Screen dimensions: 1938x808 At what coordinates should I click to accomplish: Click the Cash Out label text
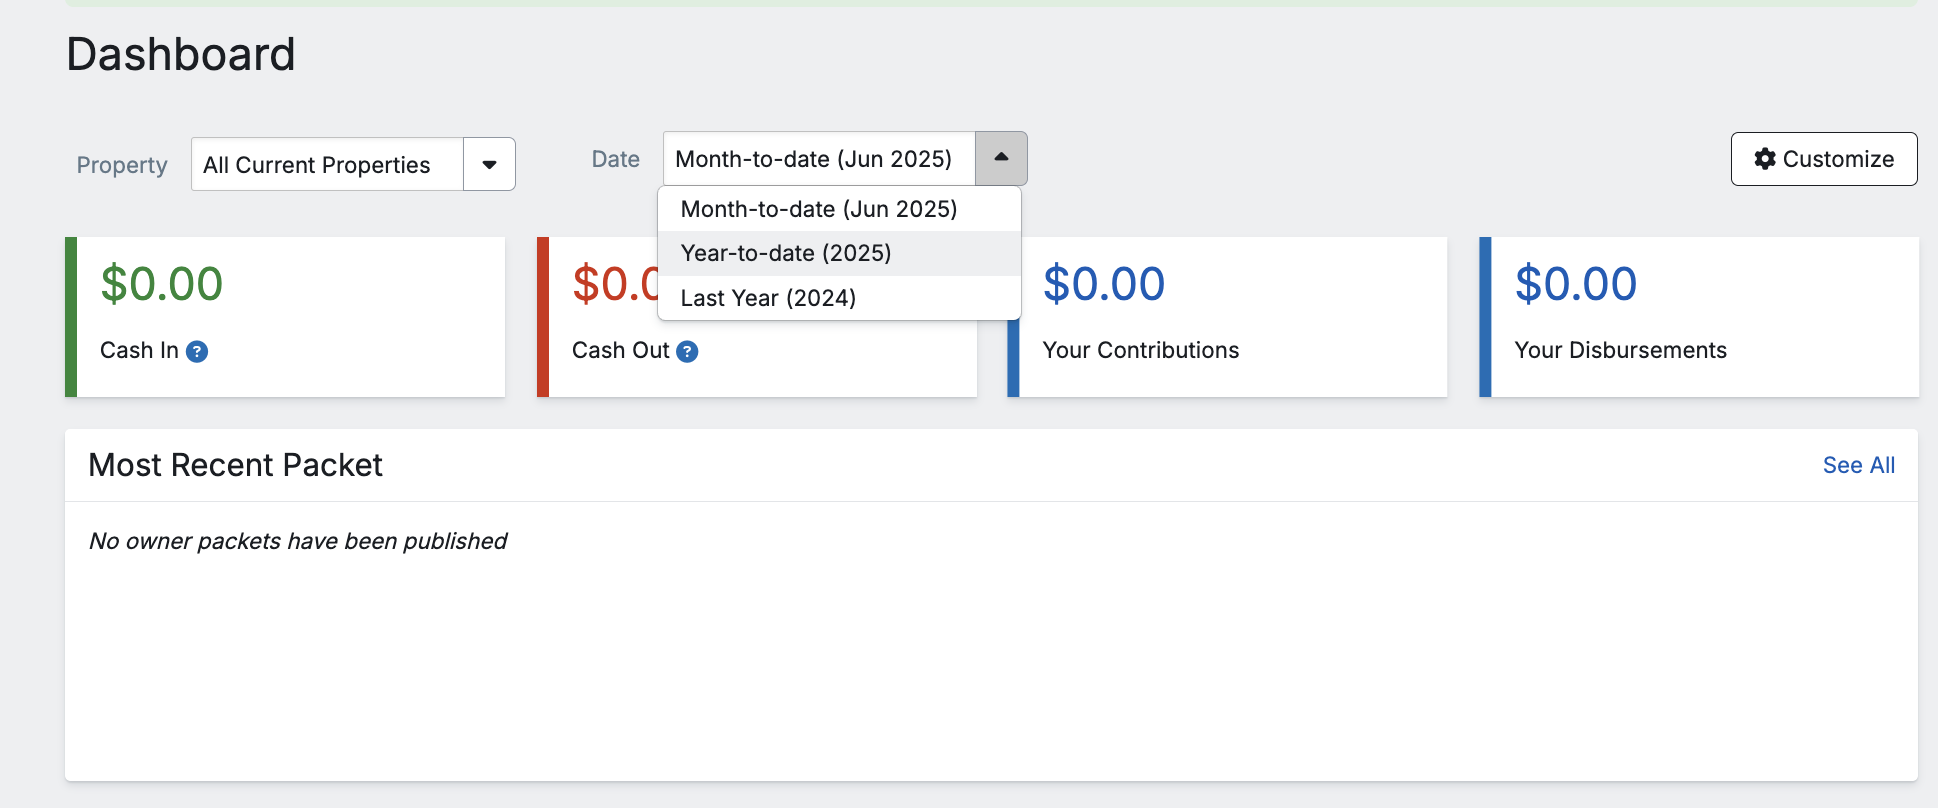coord(620,350)
